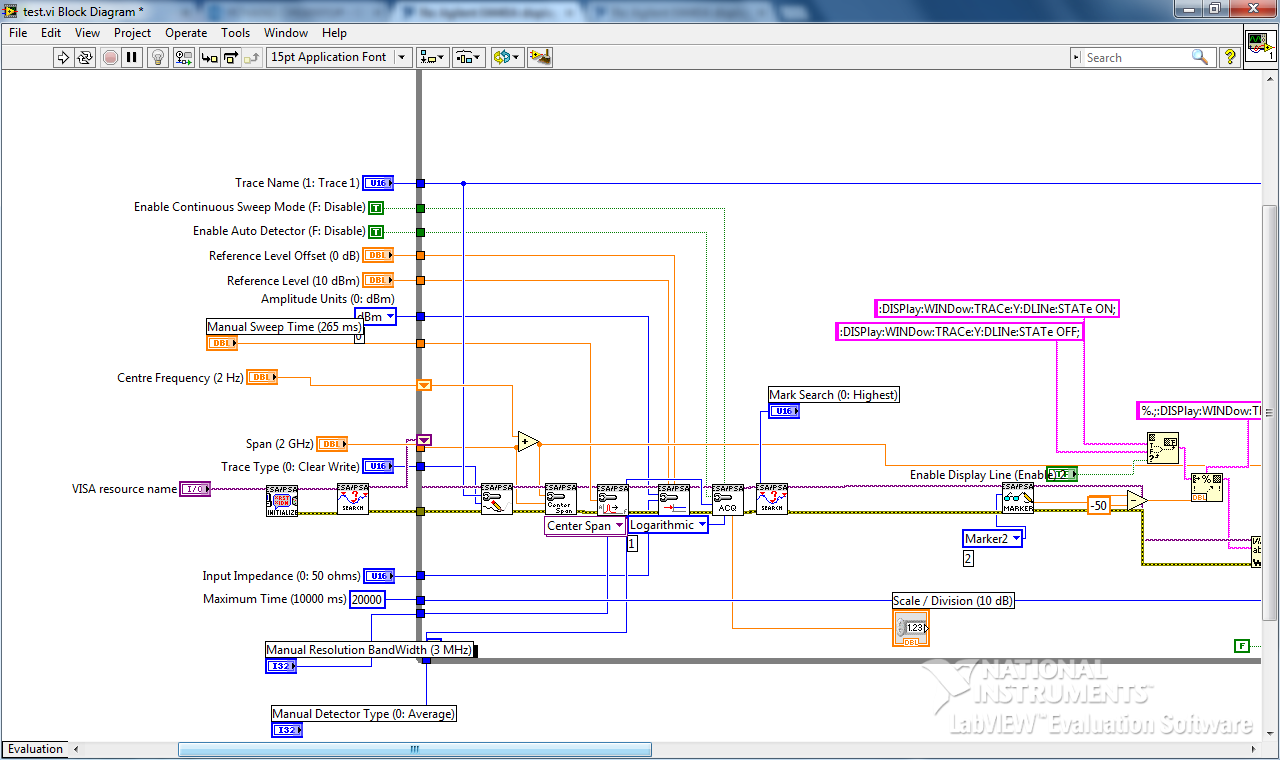This screenshot has width=1280, height=760.
Task: Select the ESA/PSA Initialize VI node
Action: [x=282, y=500]
